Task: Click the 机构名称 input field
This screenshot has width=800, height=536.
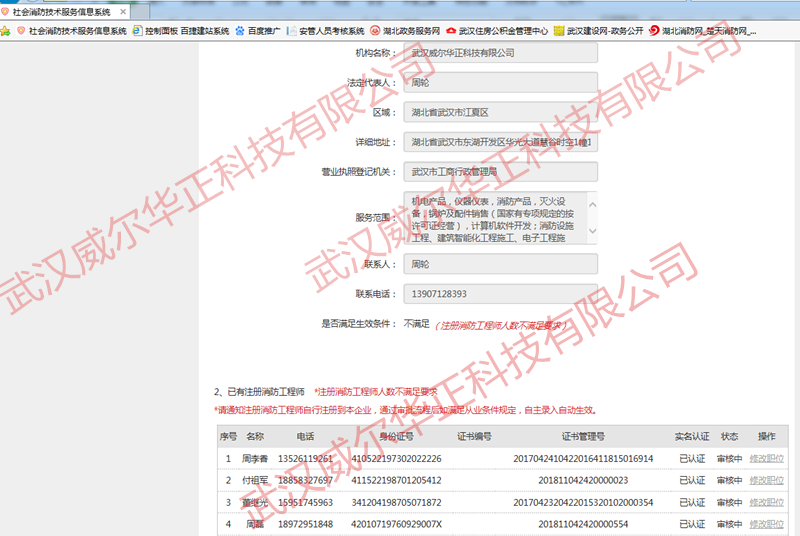Action: point(501,53)
